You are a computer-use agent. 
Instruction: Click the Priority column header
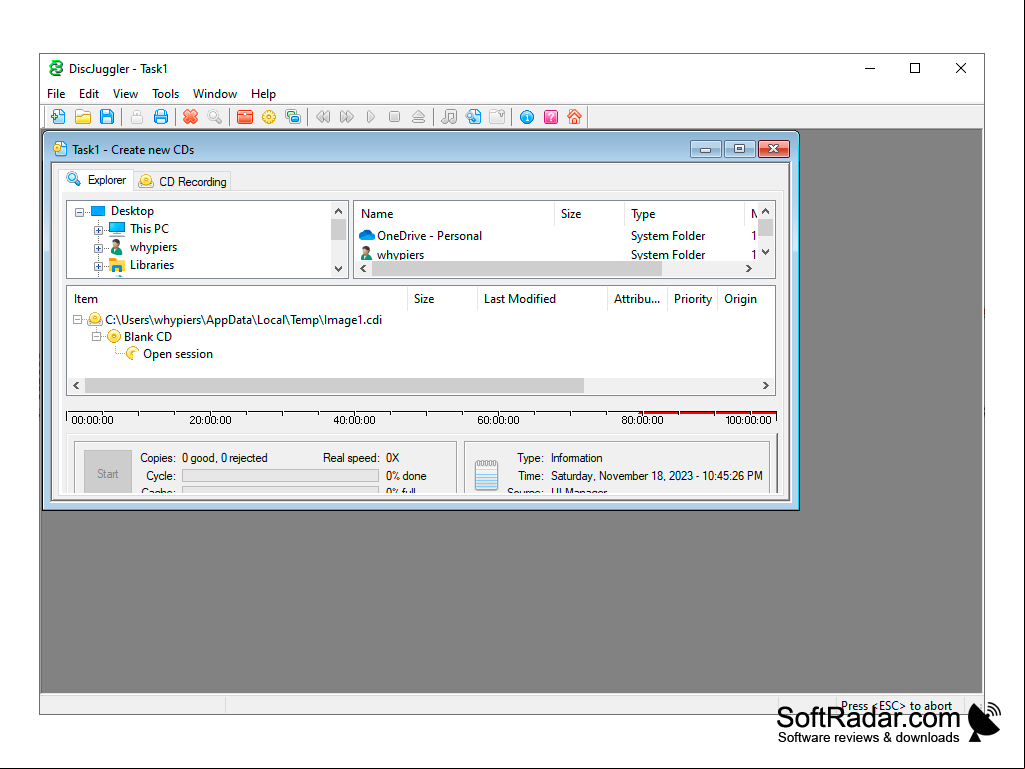pyautogui.click(x=692, y=299)
